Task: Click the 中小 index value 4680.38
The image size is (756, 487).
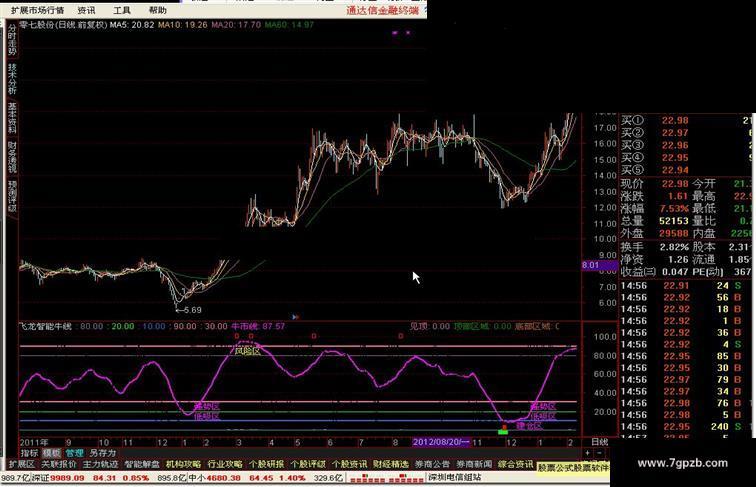Action: click(x=223, y=478)
